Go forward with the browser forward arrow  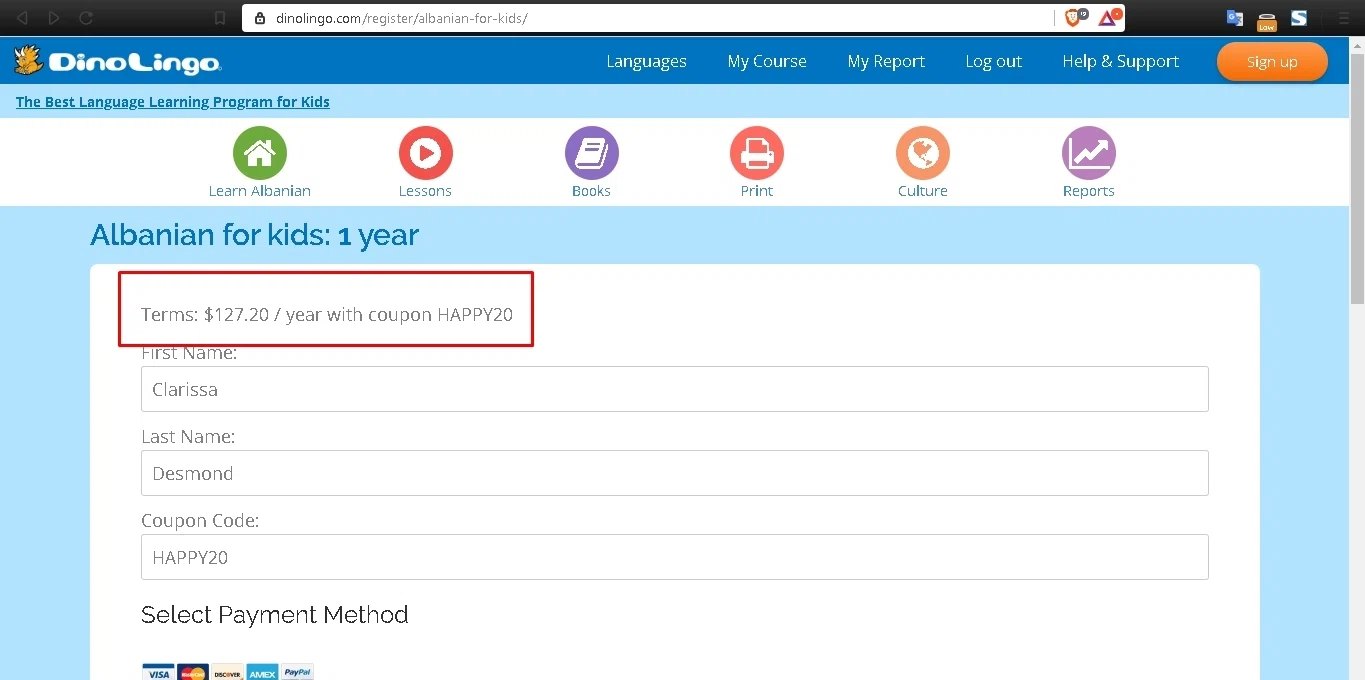coord(54,18)
